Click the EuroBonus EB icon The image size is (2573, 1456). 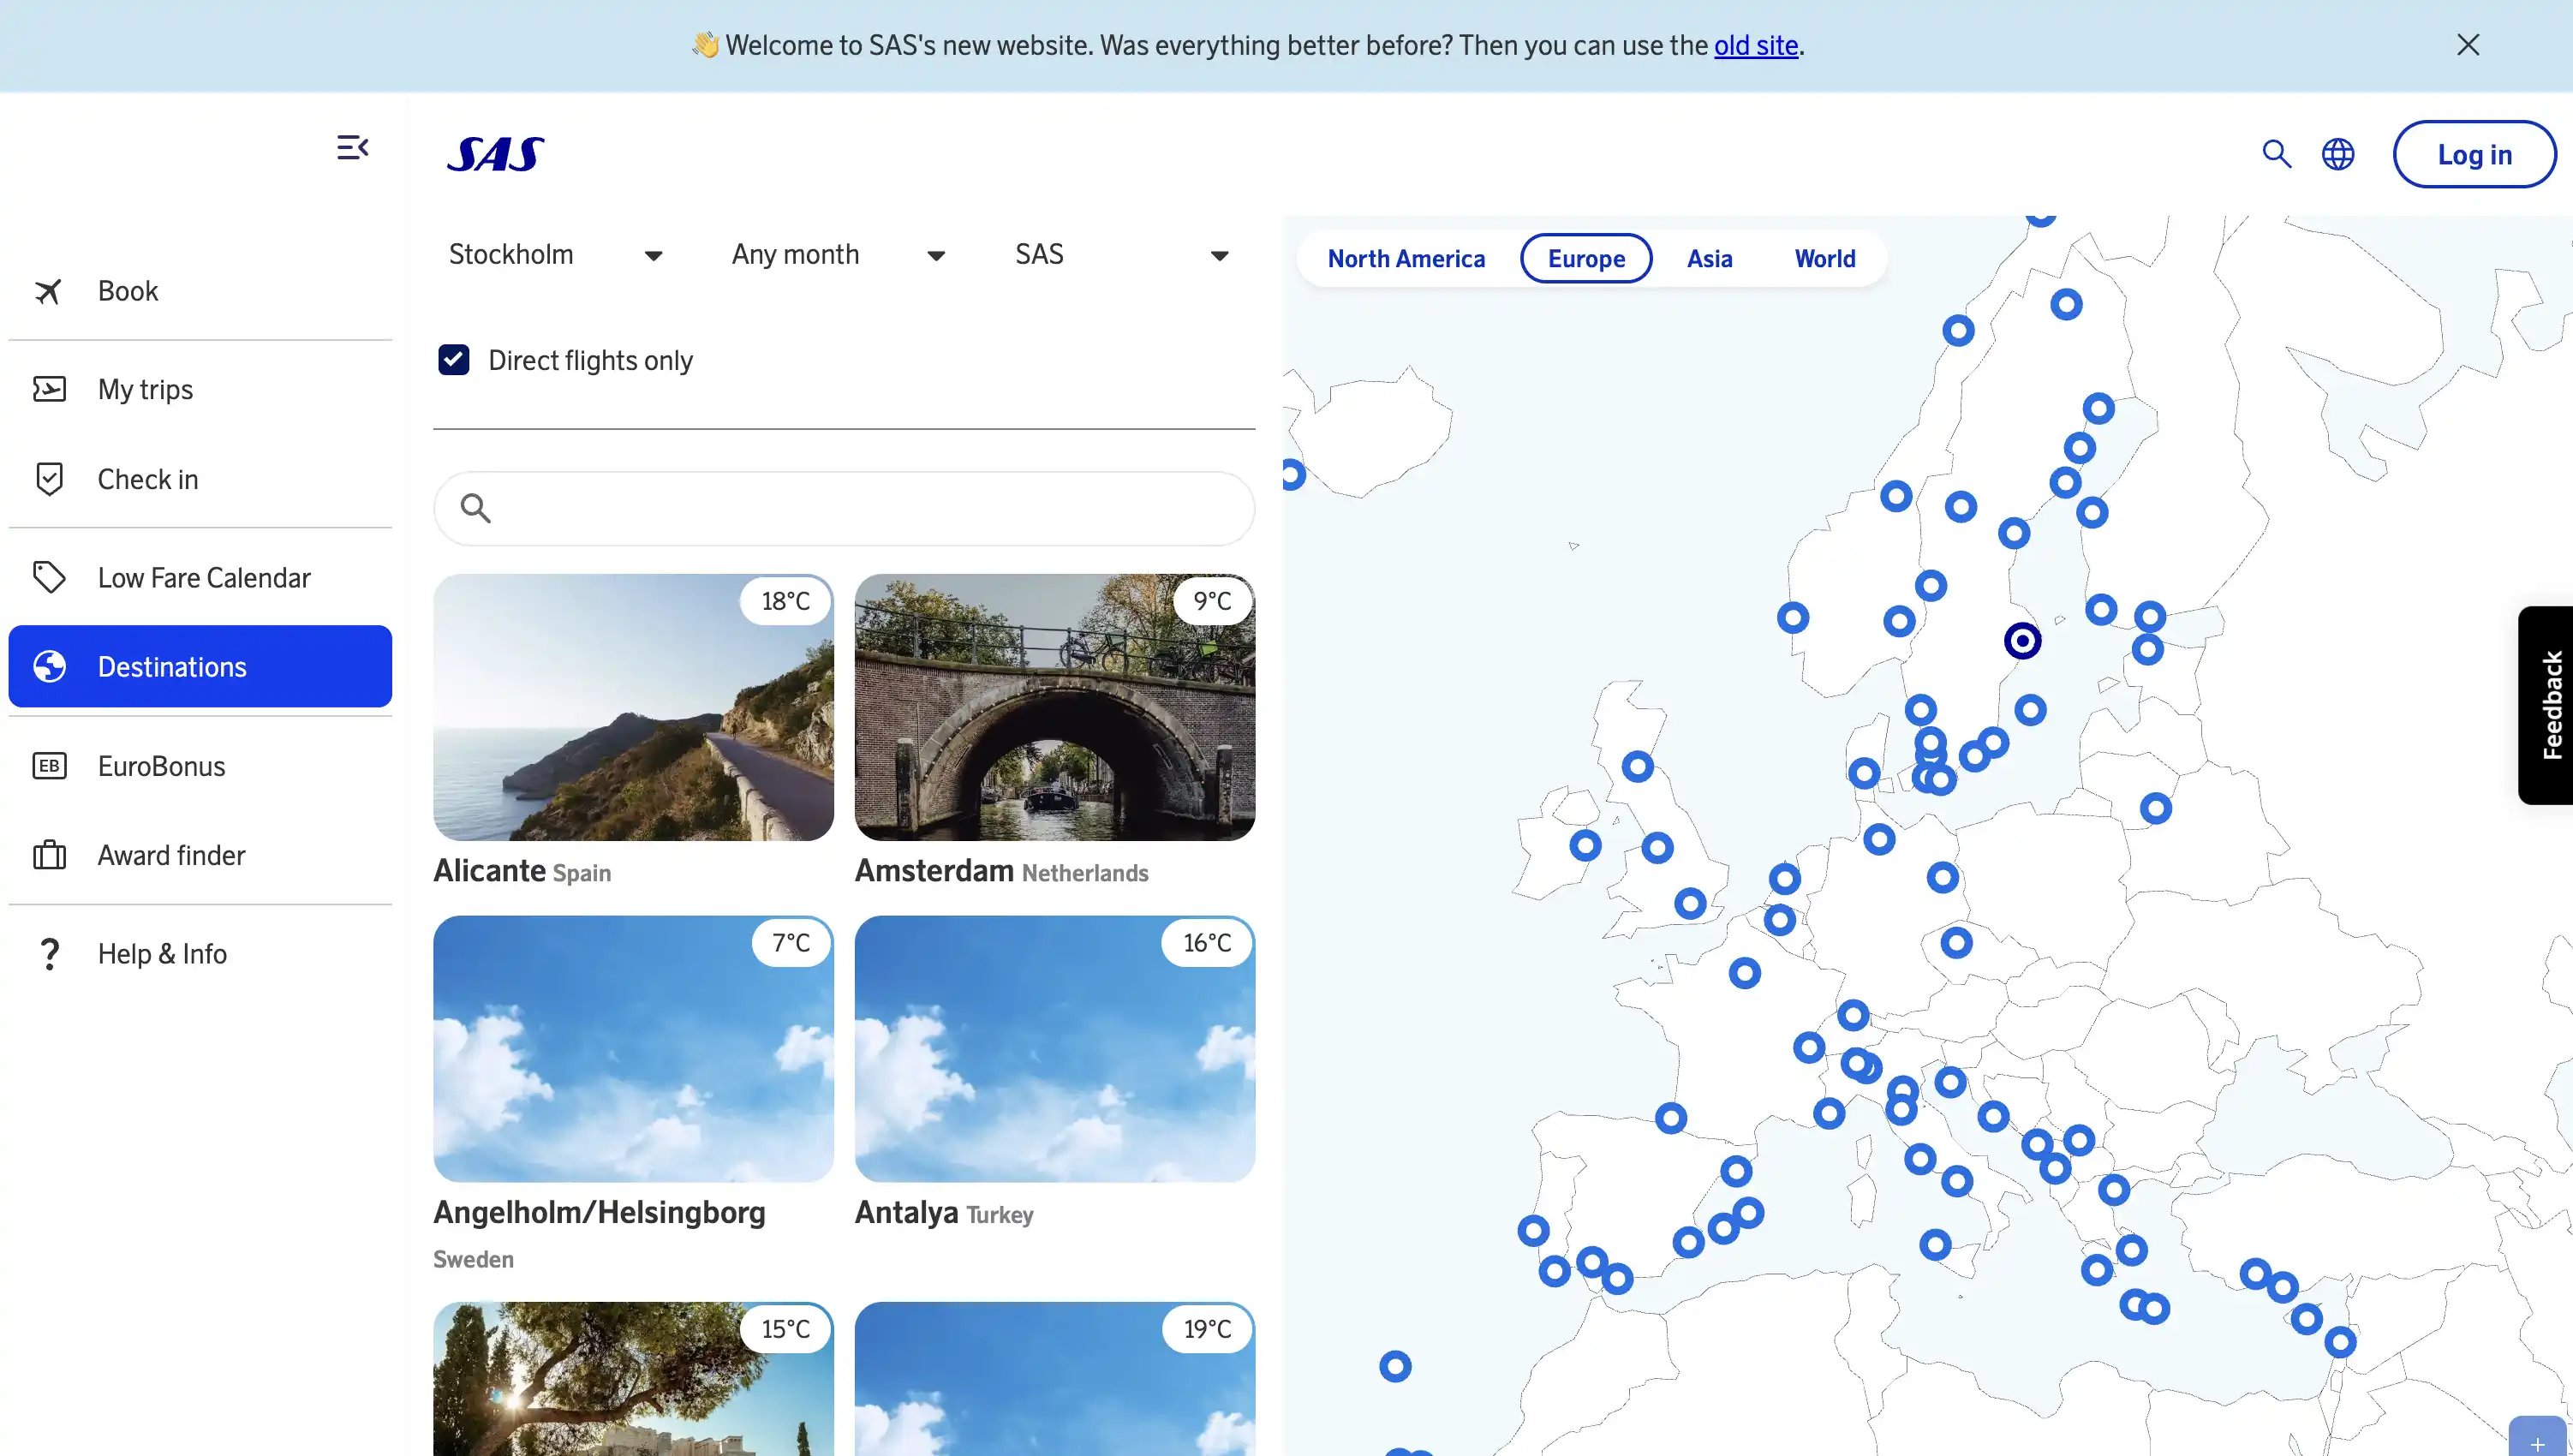click(x=49, y=766)
